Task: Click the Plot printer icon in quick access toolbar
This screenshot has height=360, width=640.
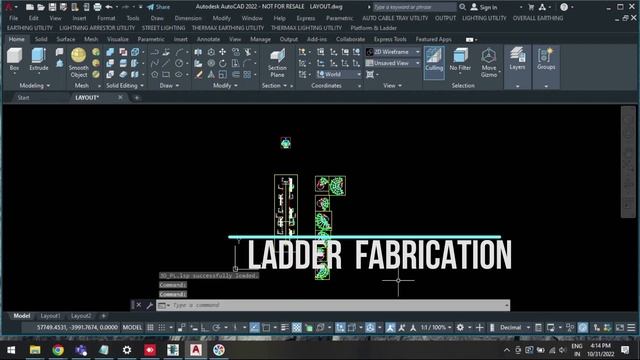Action: (x=97, y=7)
